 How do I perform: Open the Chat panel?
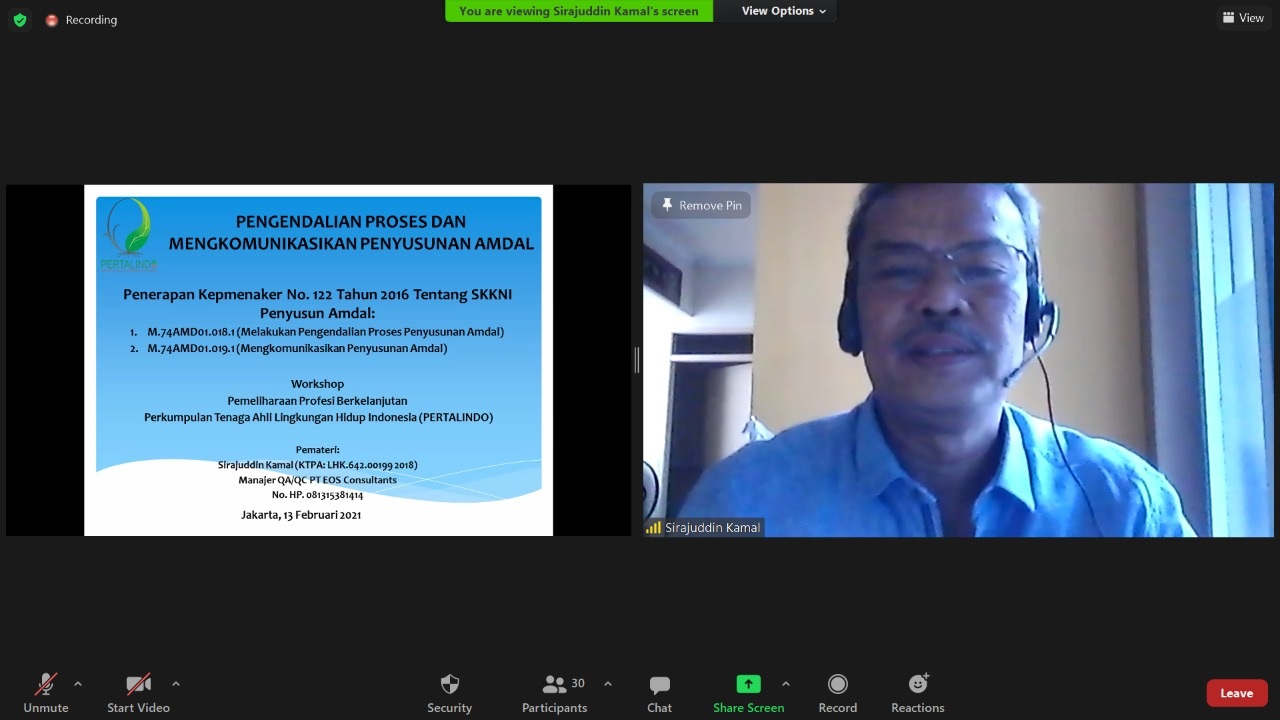point(659,685)
